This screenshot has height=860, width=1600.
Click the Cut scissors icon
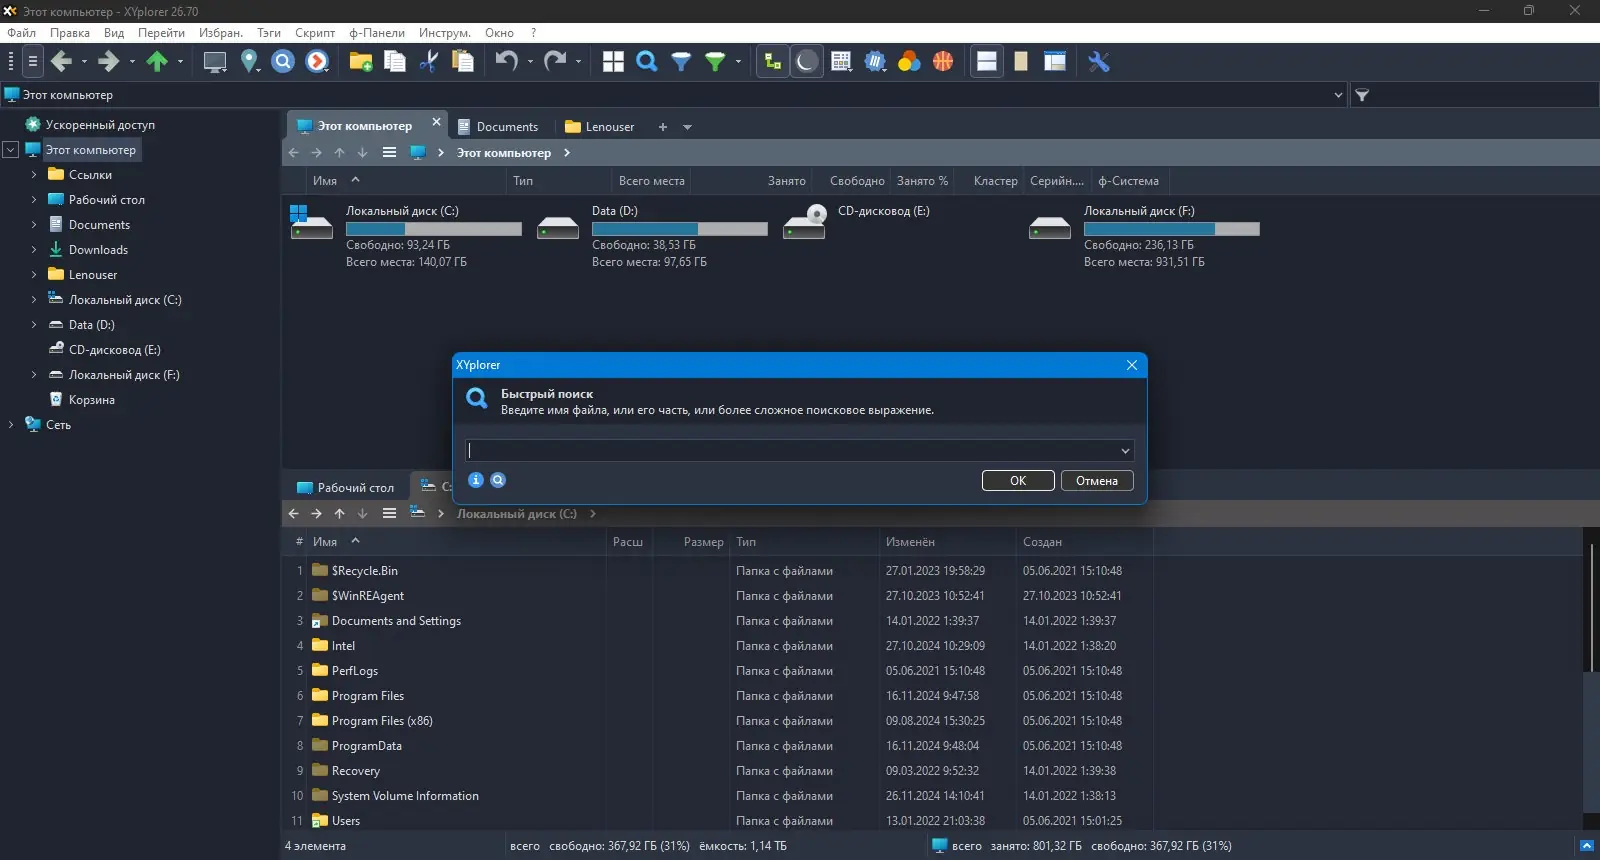(429, 62)
